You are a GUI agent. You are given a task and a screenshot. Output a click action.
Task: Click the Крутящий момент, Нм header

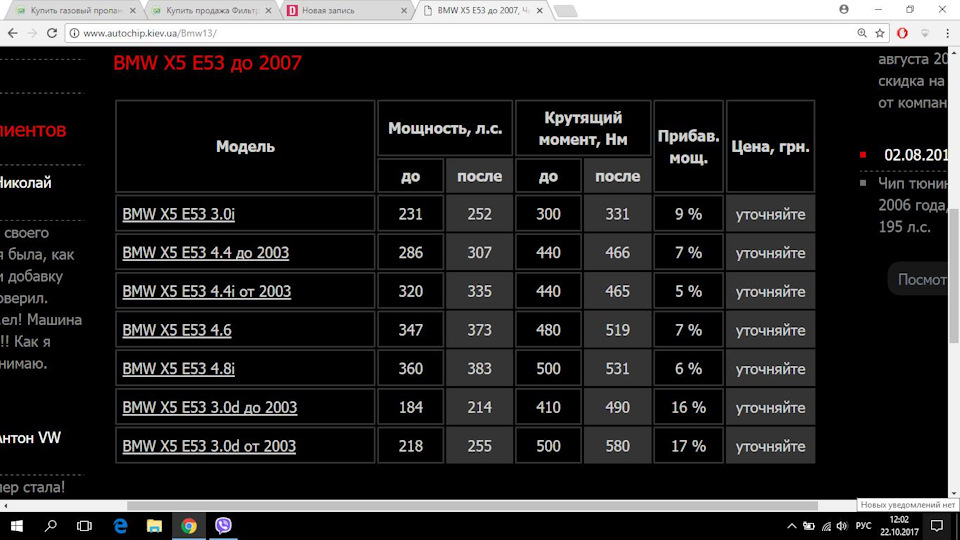[x=583, y=129]
